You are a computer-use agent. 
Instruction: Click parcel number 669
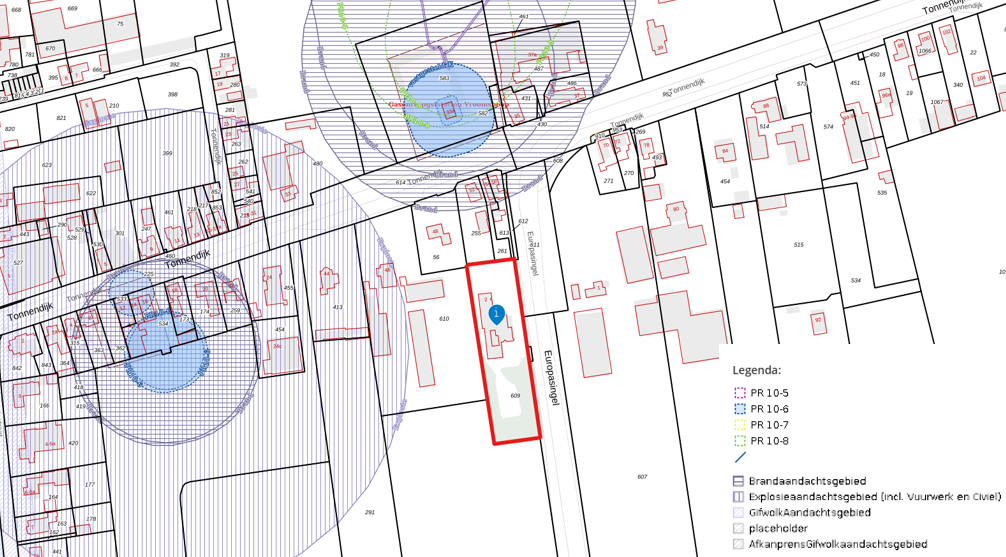[72, 8]
